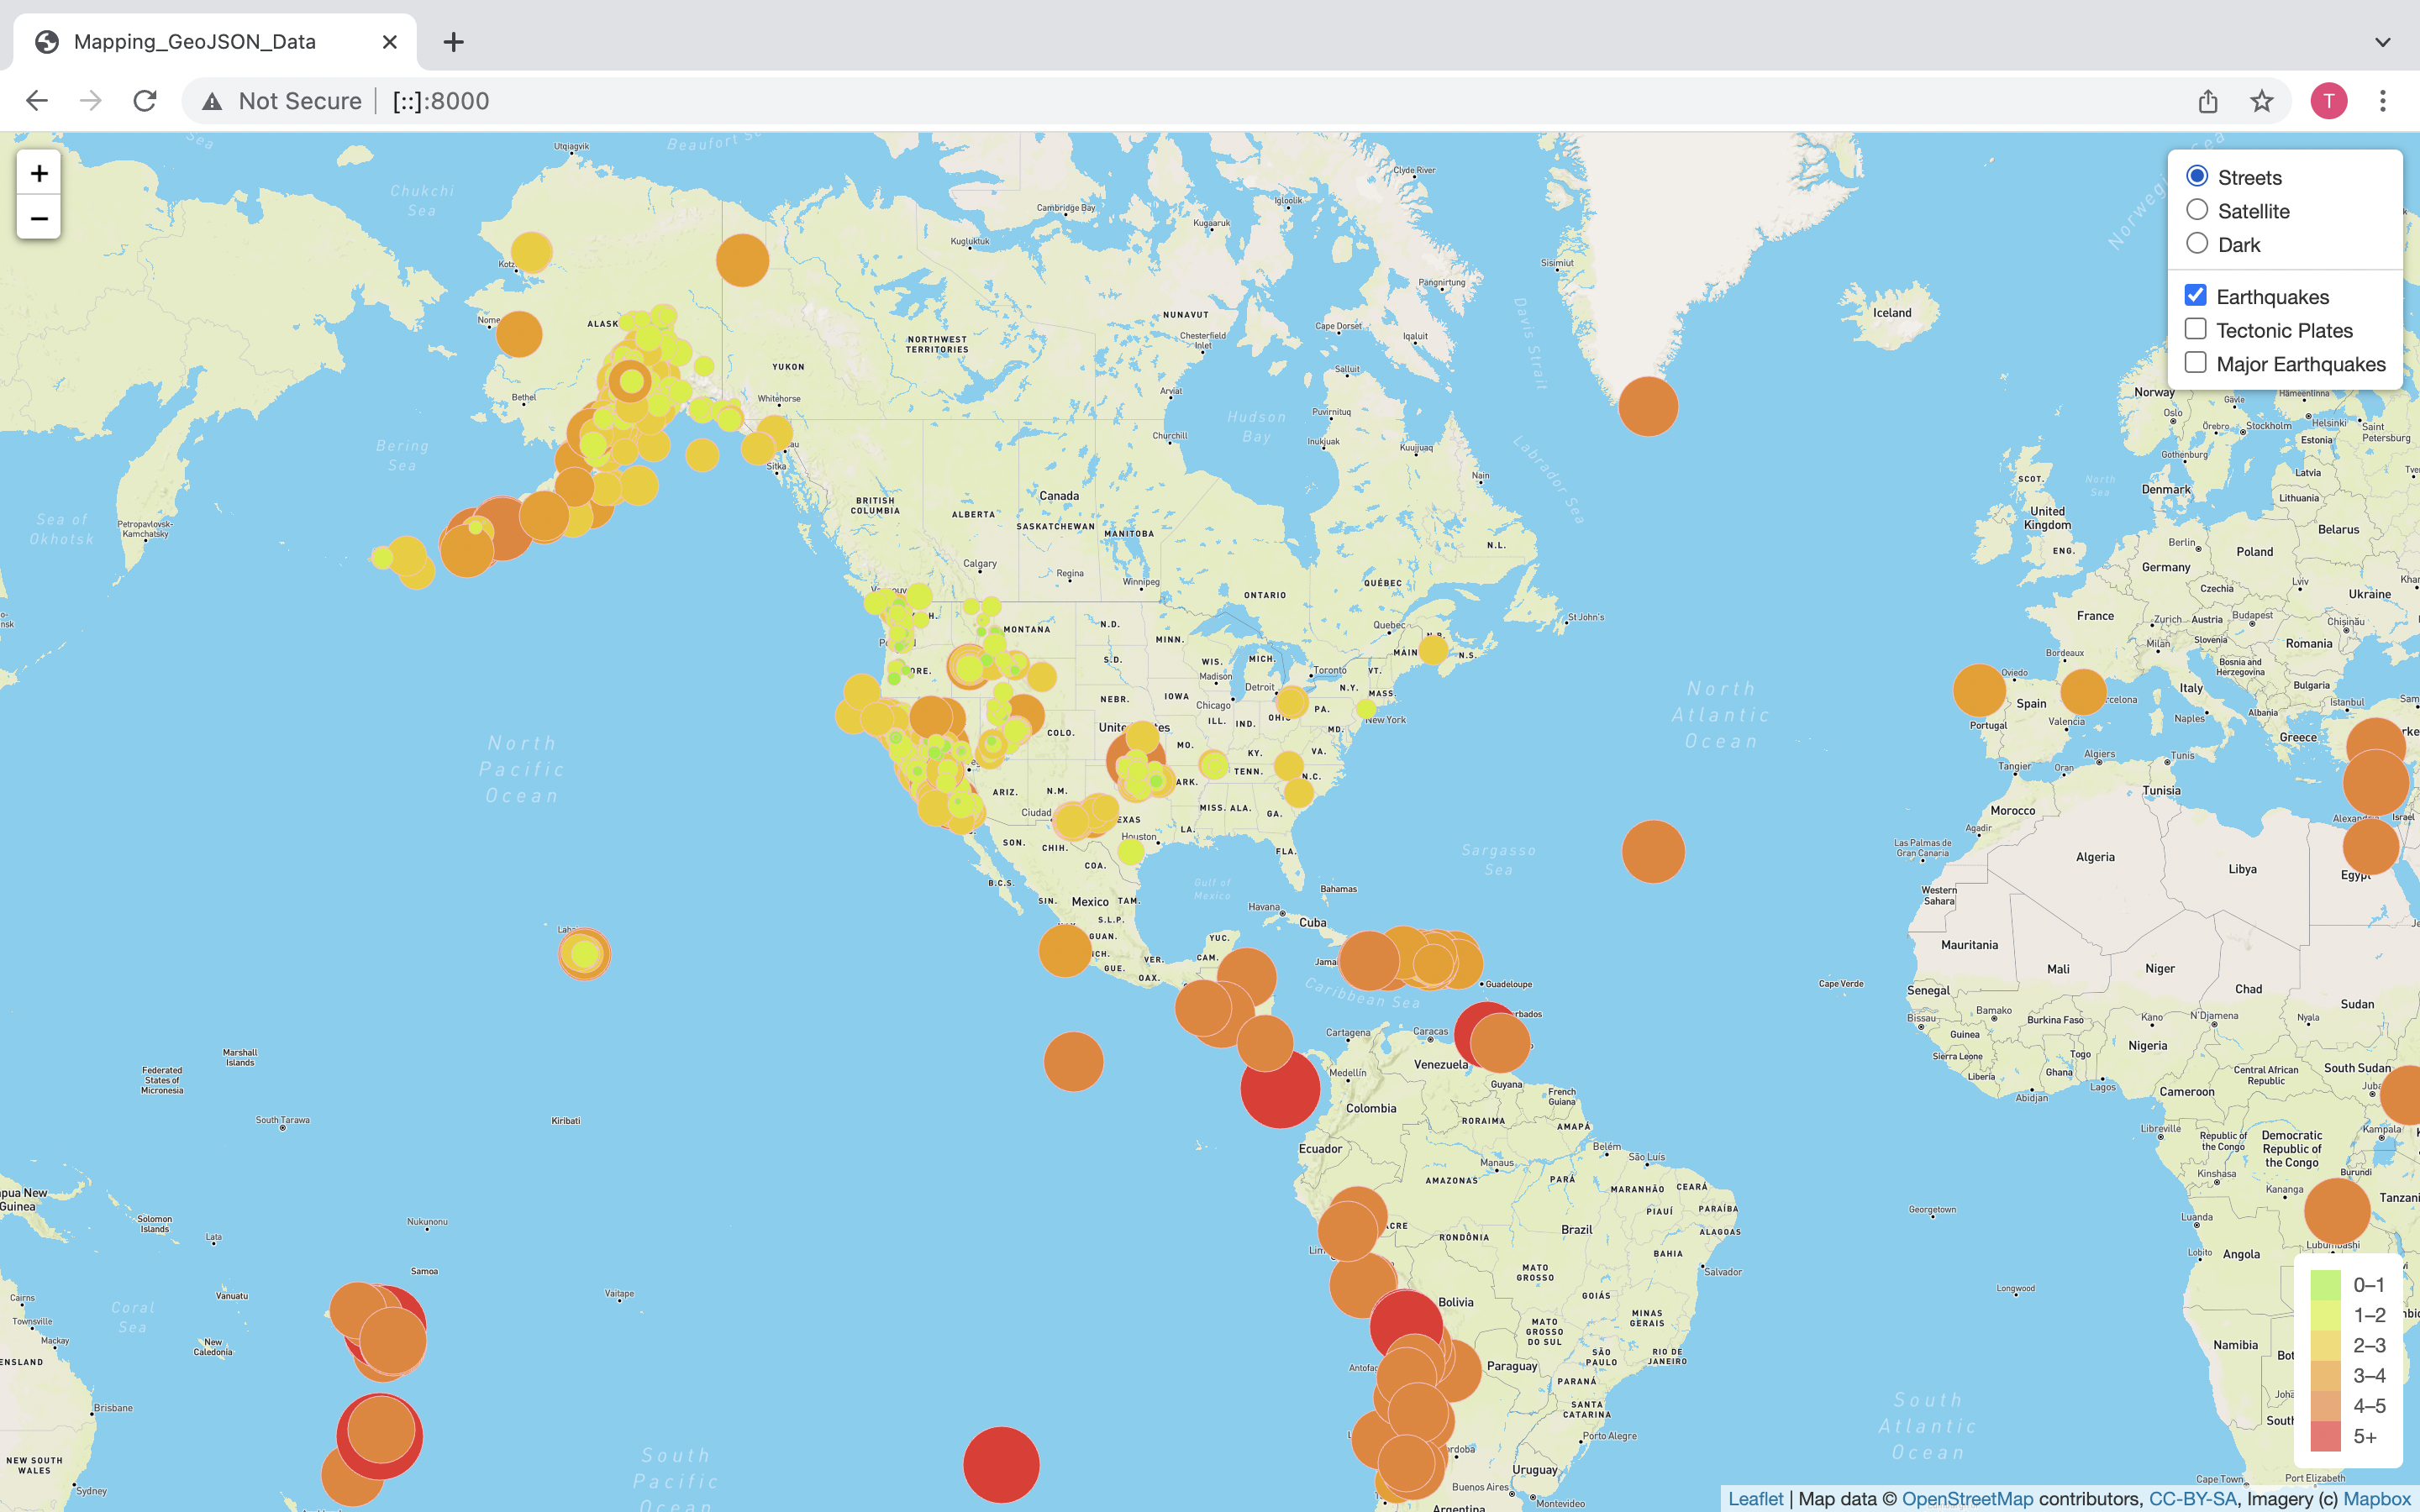The height and width of the screenshot is (1512, 2420).
Task: Click the red earthquake marker west of Colombia
Action: (x=1281, y=1089)
